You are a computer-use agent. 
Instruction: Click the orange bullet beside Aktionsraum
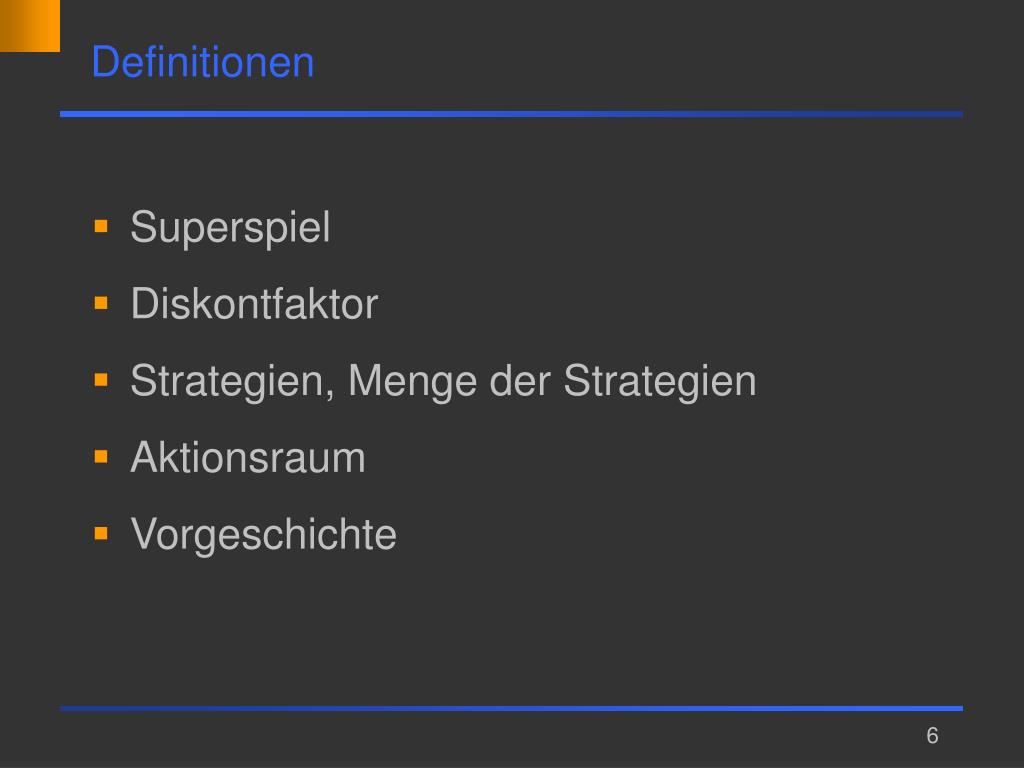pos(101,456)
